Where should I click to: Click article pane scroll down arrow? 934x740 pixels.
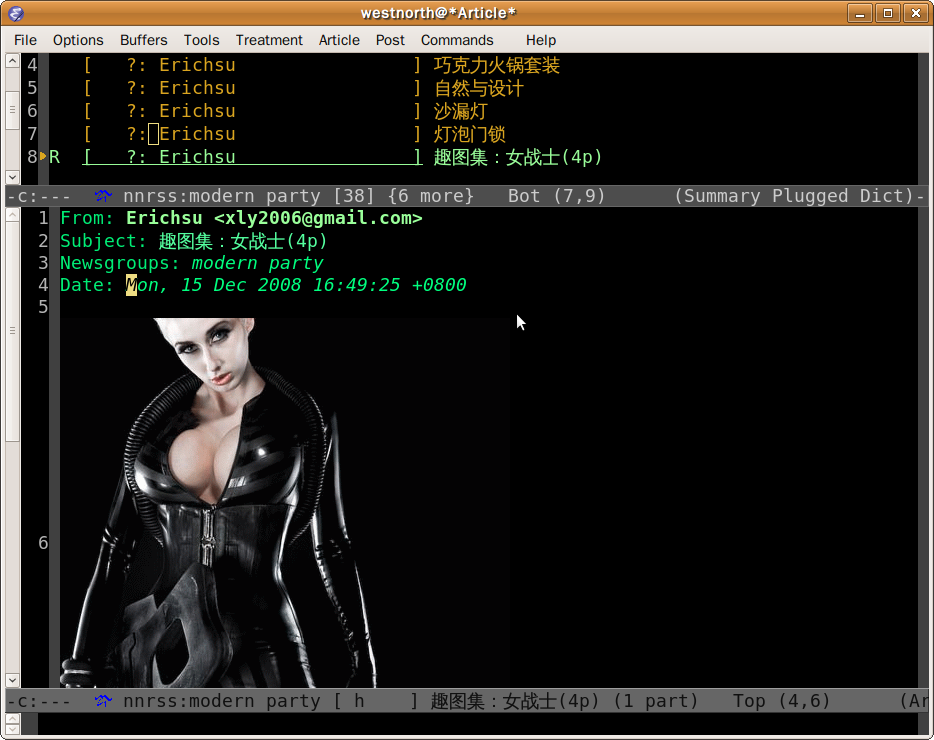[x=12, y=680]
